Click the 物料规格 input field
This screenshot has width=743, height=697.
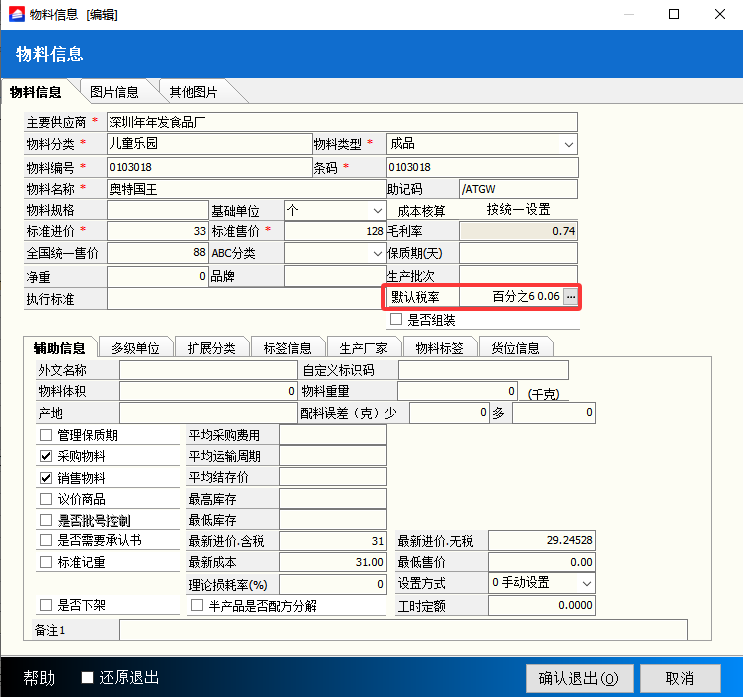coord(158,210)
